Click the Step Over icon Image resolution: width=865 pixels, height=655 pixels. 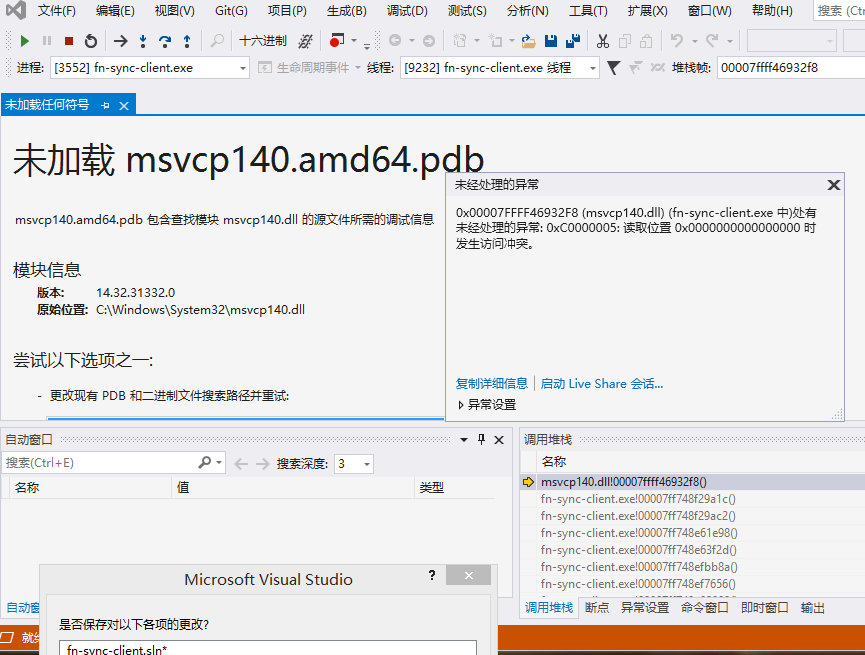pos(164,41)
